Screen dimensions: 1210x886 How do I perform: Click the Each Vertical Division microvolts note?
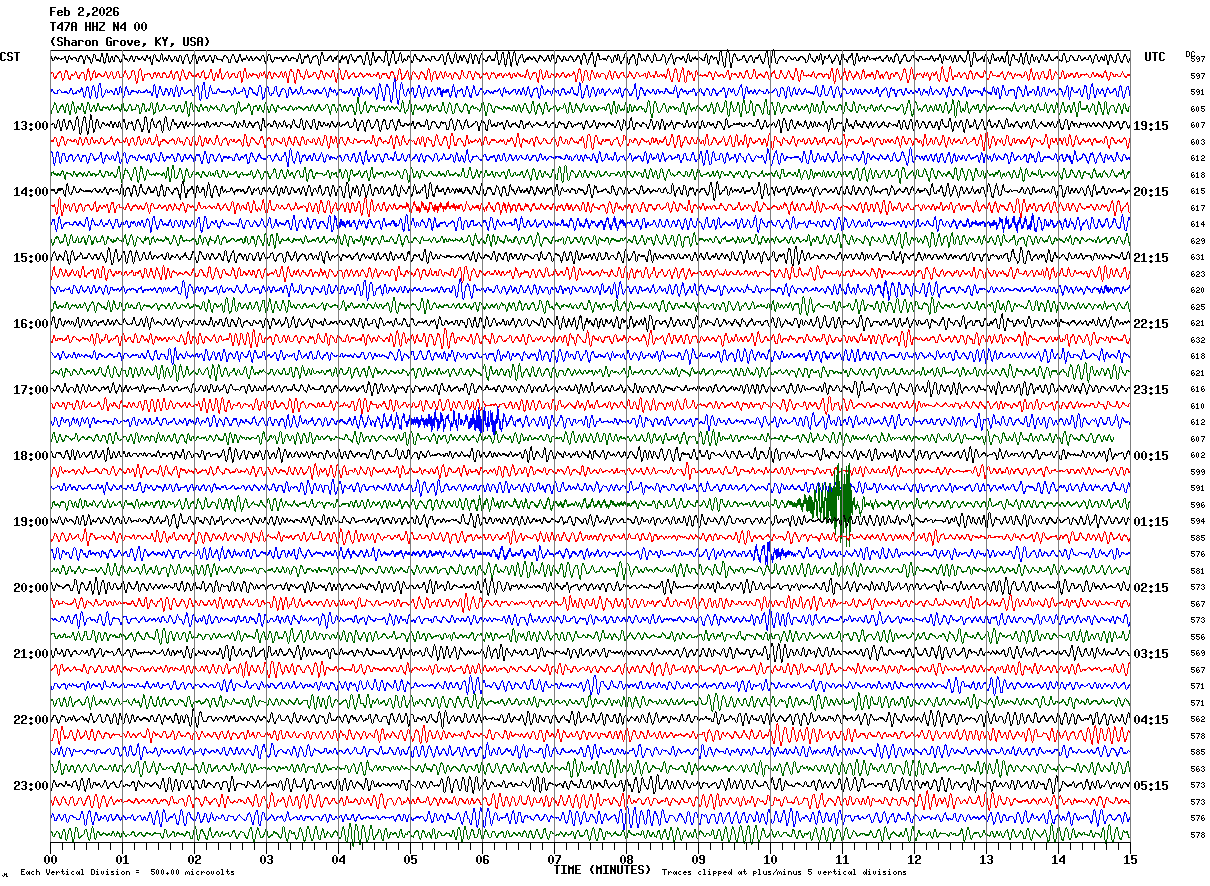127,873
